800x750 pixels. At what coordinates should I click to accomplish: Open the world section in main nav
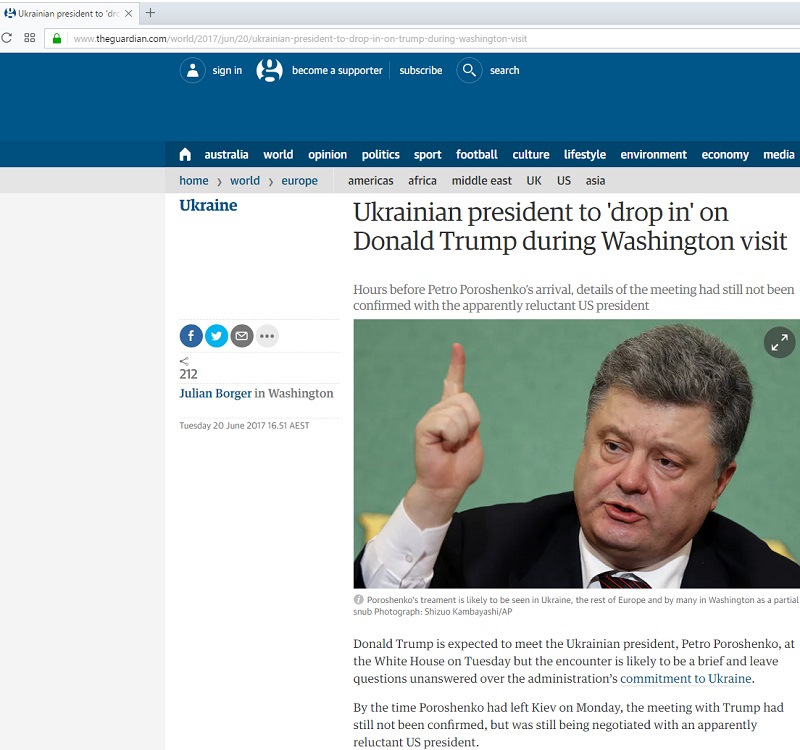[x=278, y=155]
